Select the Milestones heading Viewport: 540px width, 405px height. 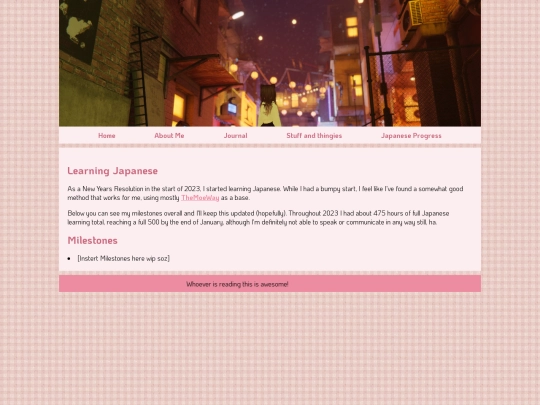tap(92, 240)
